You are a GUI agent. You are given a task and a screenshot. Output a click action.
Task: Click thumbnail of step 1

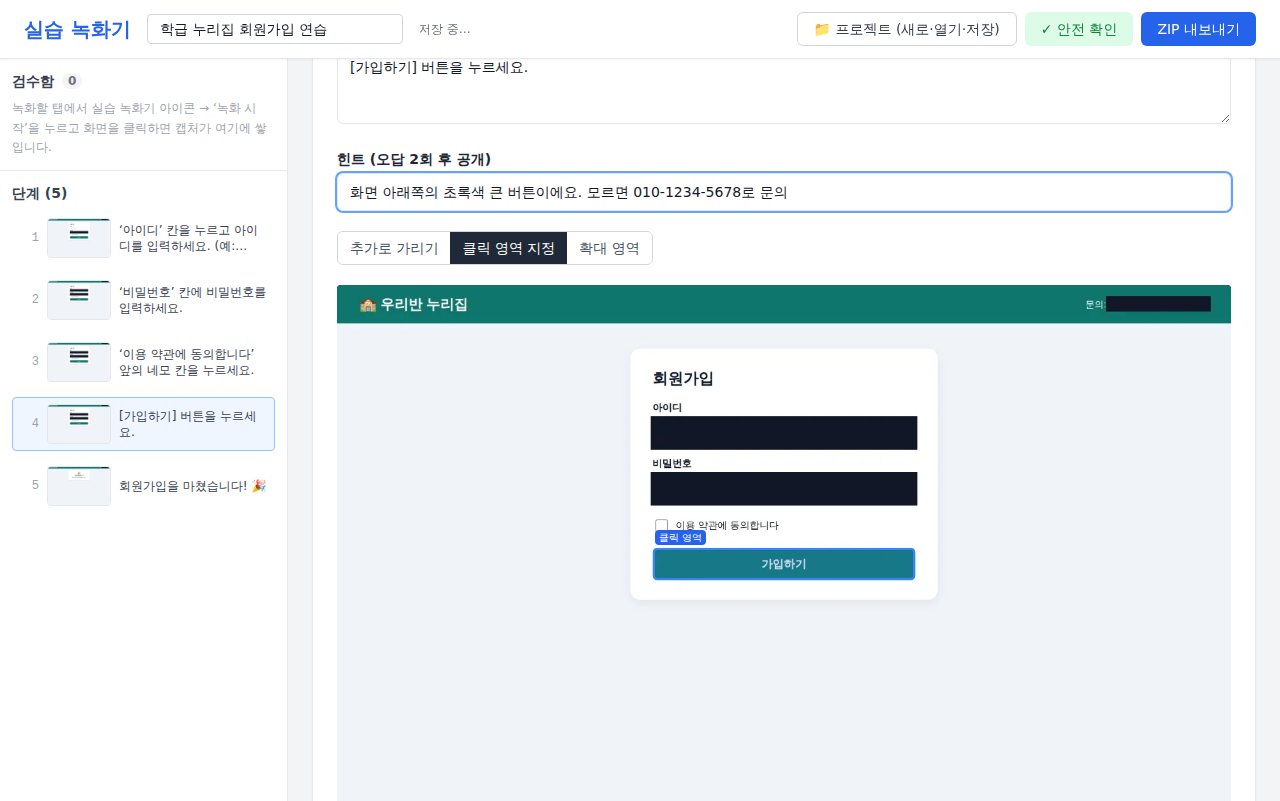coord(79,238)
